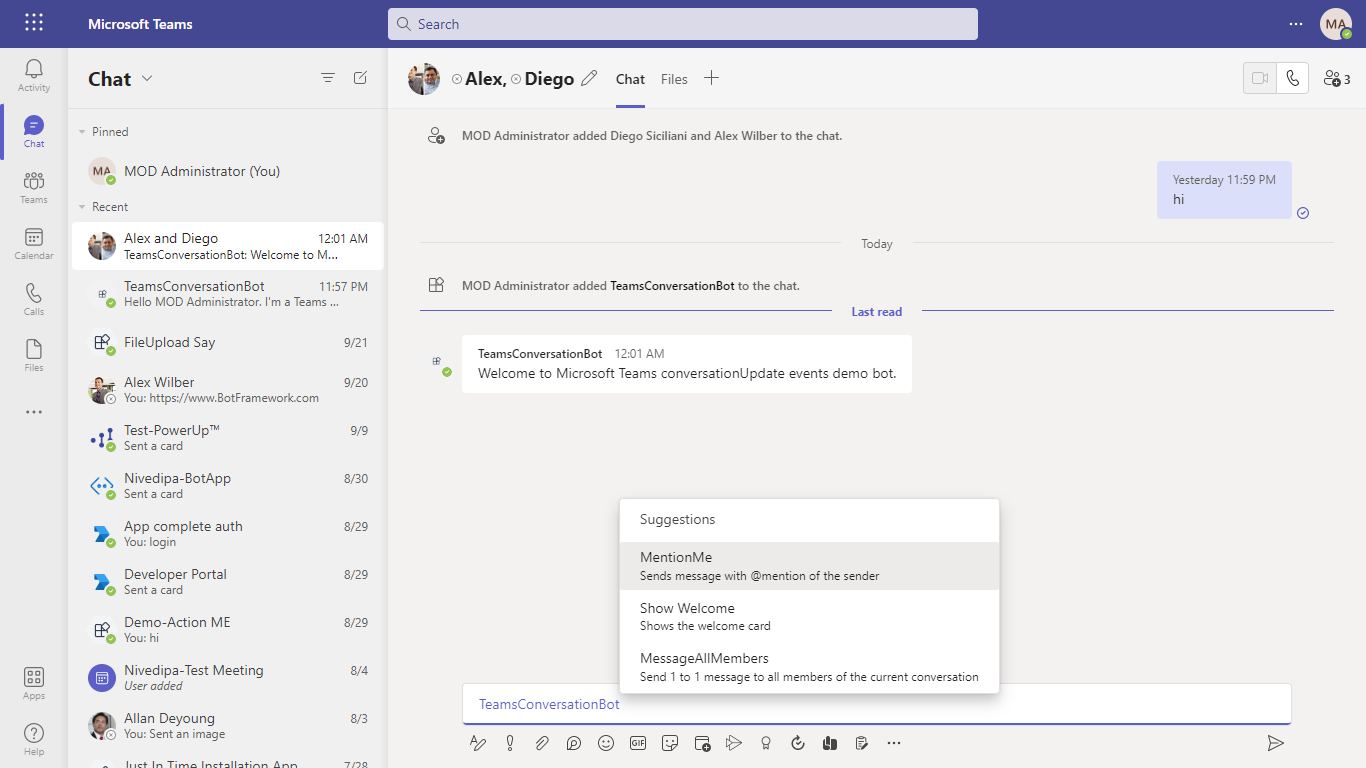Collapse the Pinned chats section
Viewport: 1366px width, 768px height.
pyautogui.click(x=82, y=132)
